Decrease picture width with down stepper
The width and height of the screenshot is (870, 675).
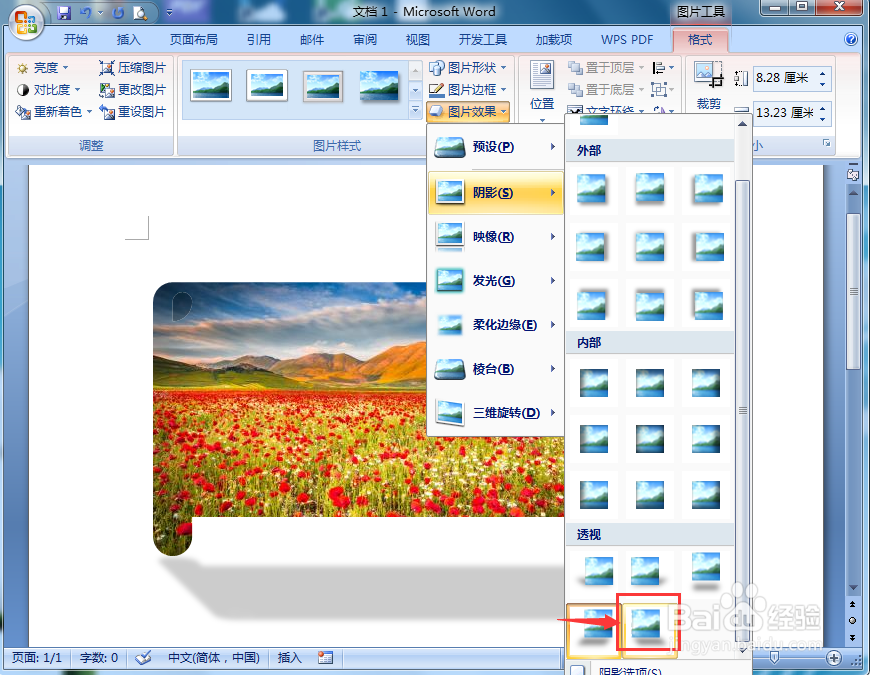[822, 118]
